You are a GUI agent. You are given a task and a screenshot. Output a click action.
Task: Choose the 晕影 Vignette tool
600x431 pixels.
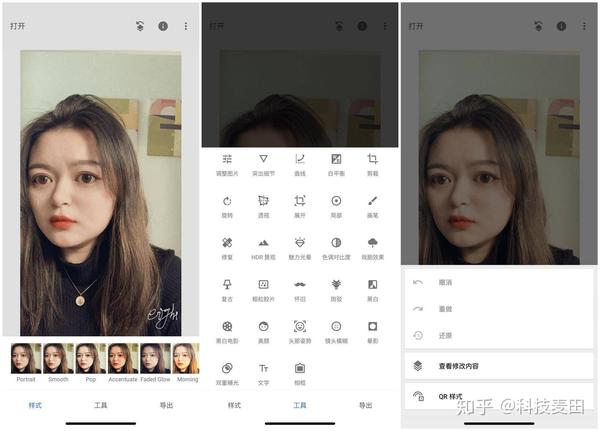[372, 332]
